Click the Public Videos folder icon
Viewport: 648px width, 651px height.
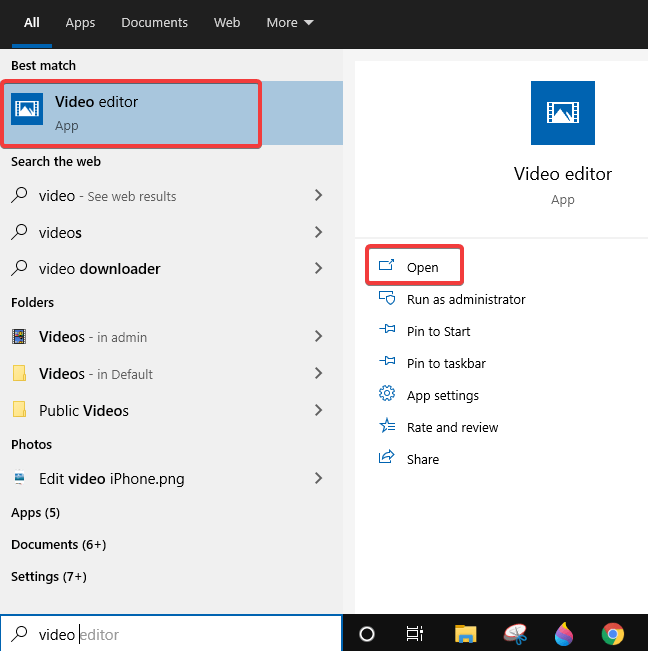pyautogui.click(x=19, y=409)
